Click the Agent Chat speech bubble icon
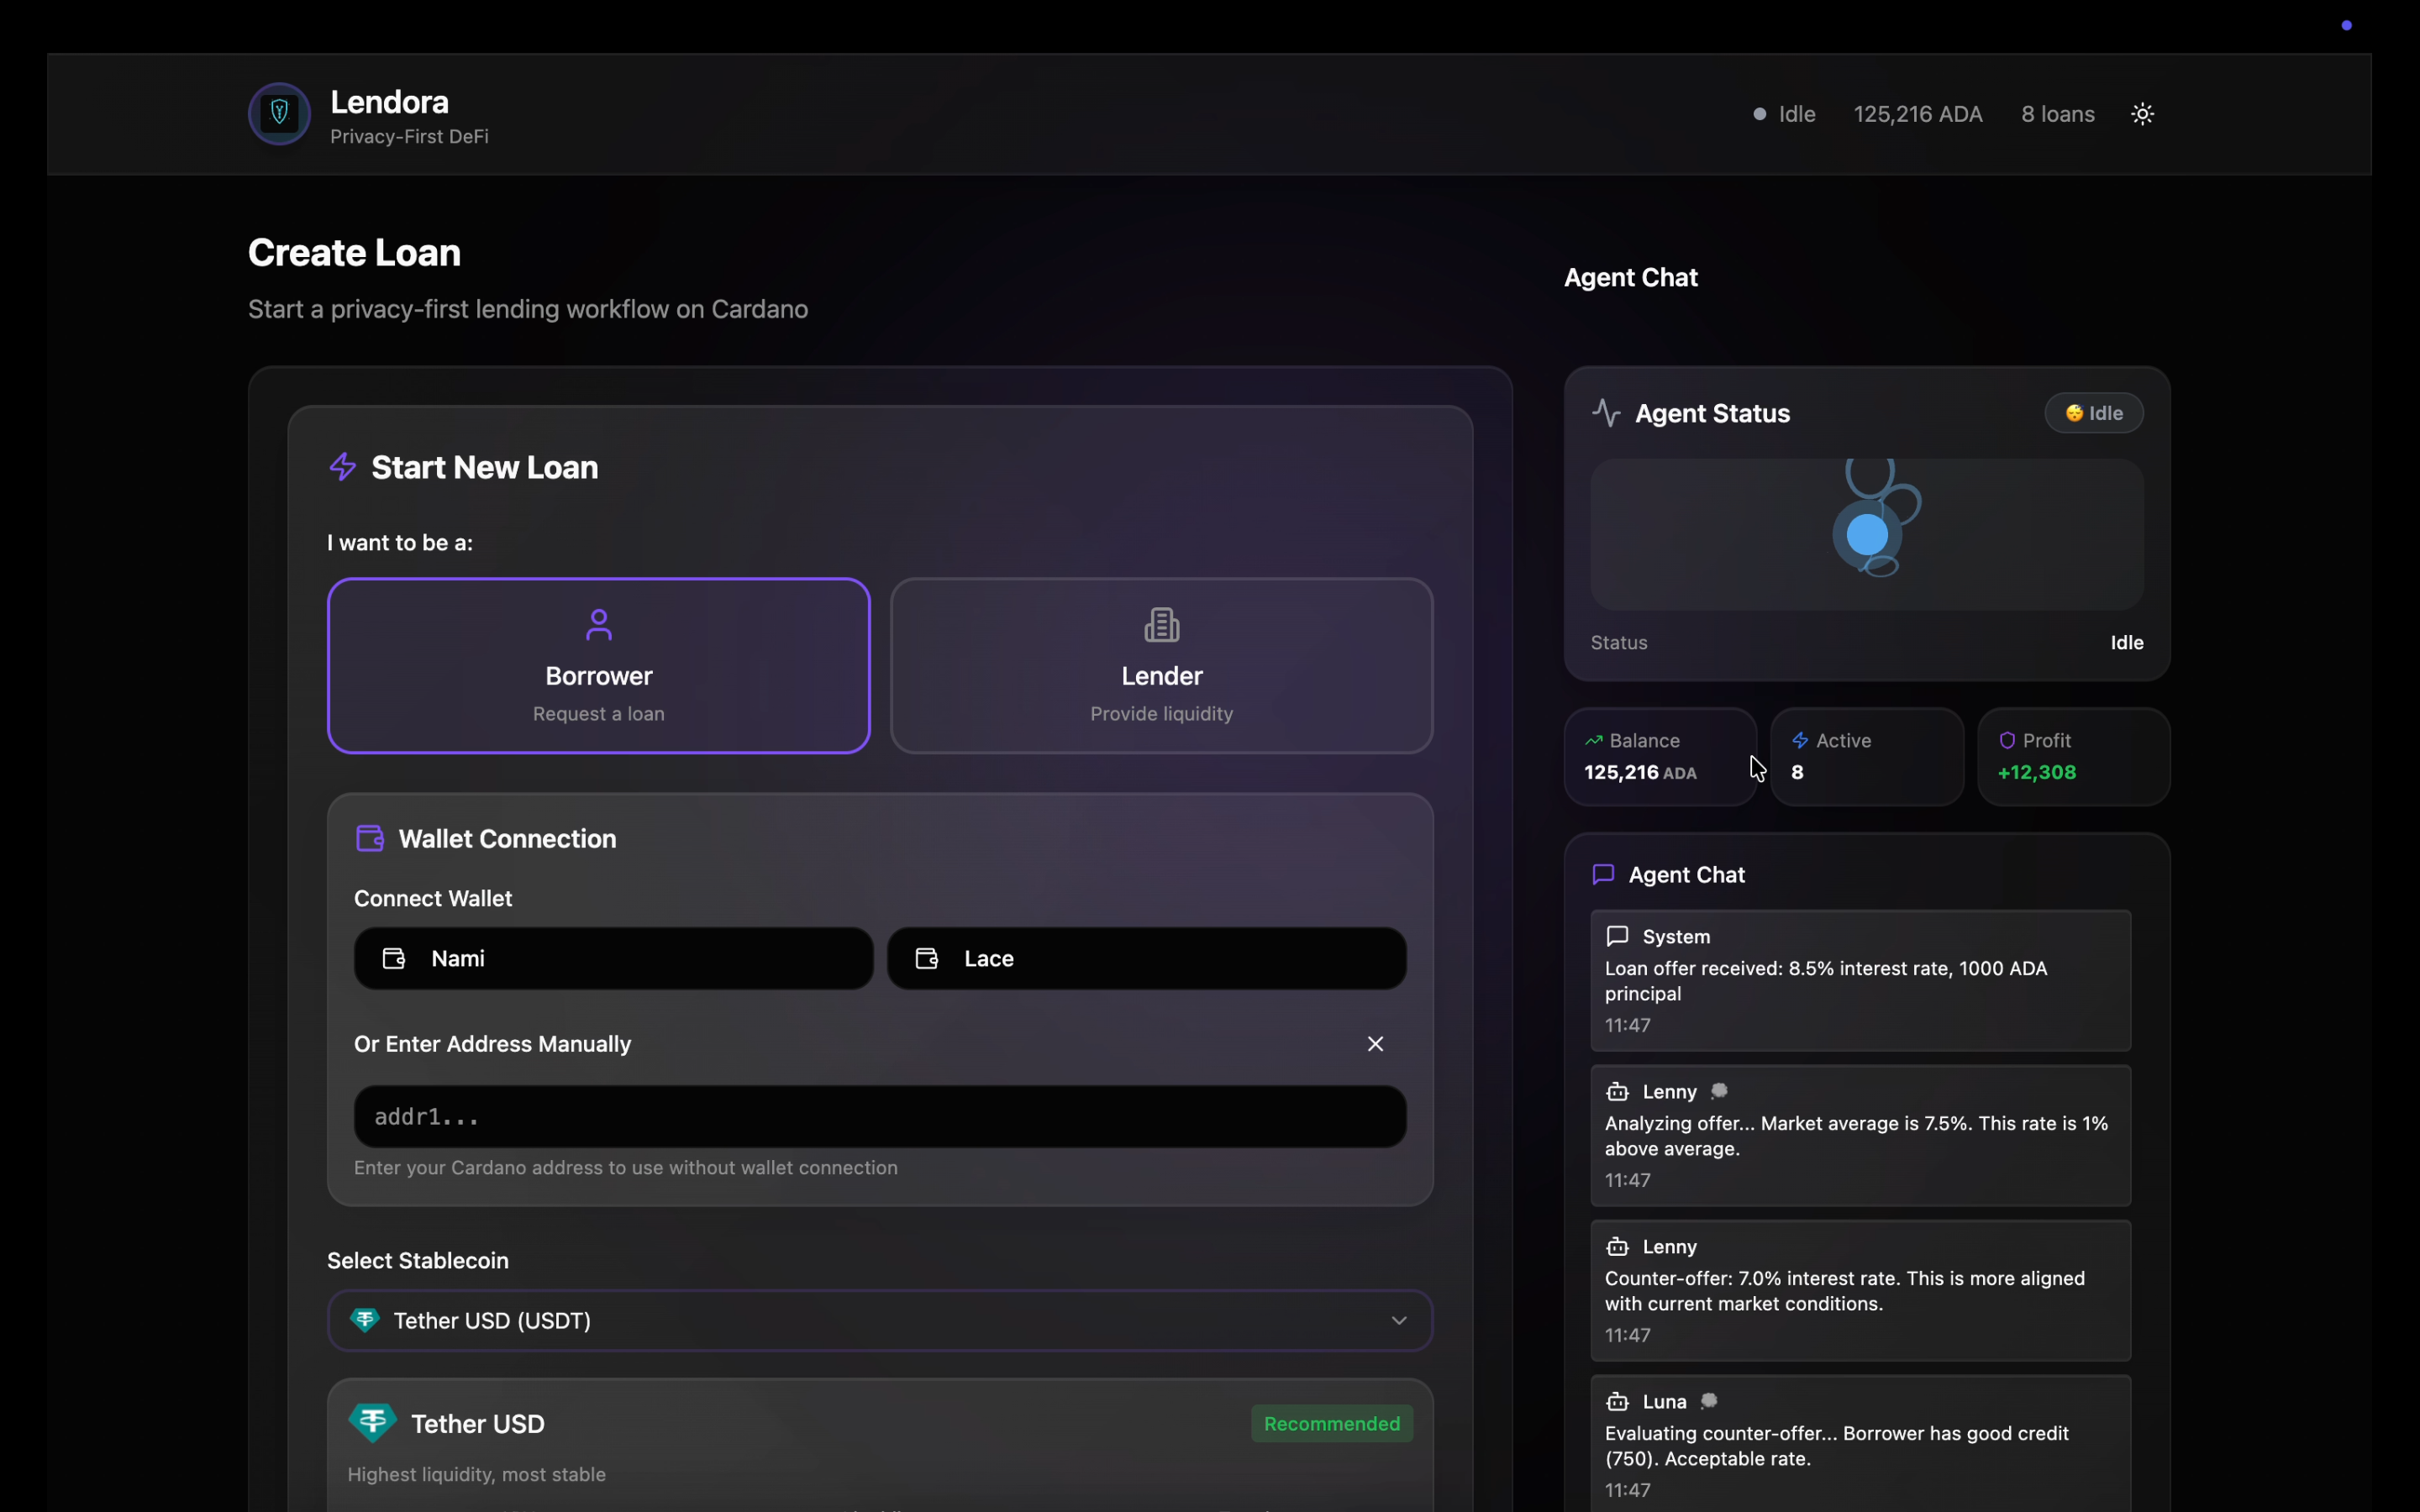This screenshot has height=1512, width=2420. coord(1603,874)
